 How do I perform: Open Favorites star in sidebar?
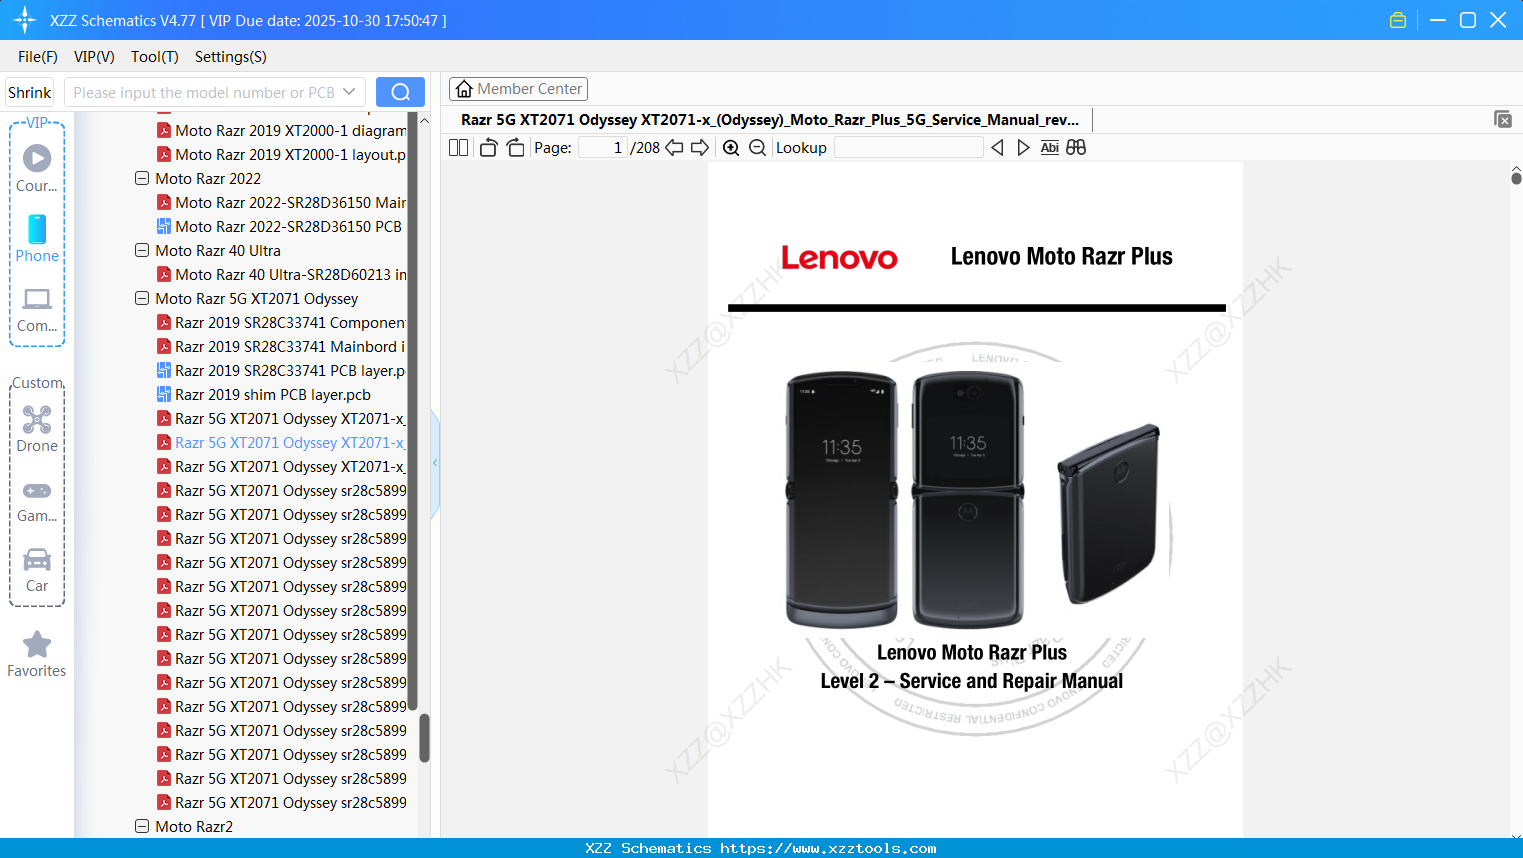pyautogui.click(x=37, y=654)
